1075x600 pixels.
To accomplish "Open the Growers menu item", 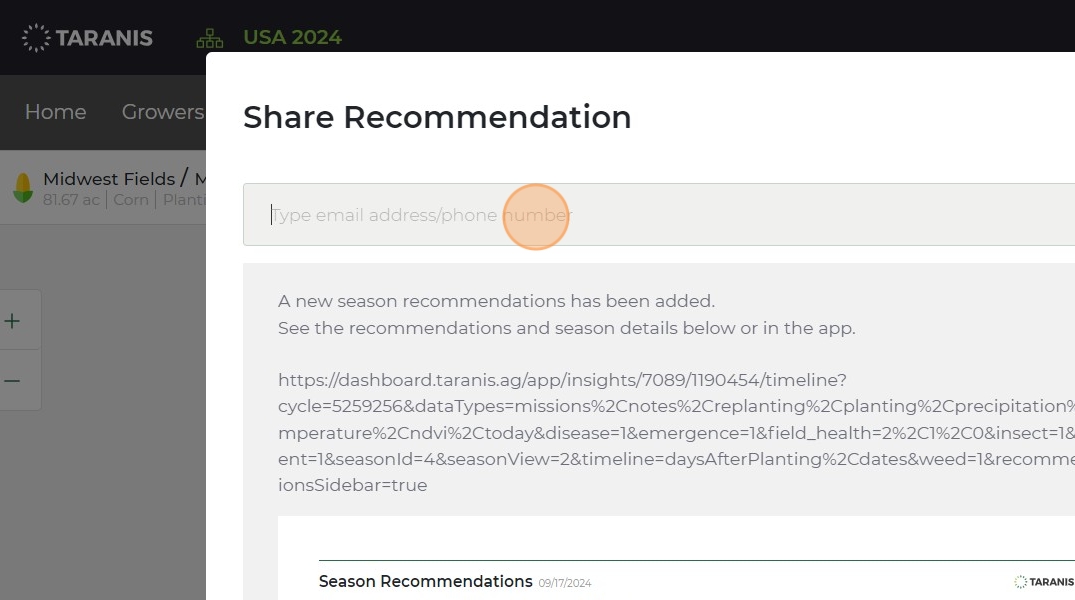I will coord(162,112).
